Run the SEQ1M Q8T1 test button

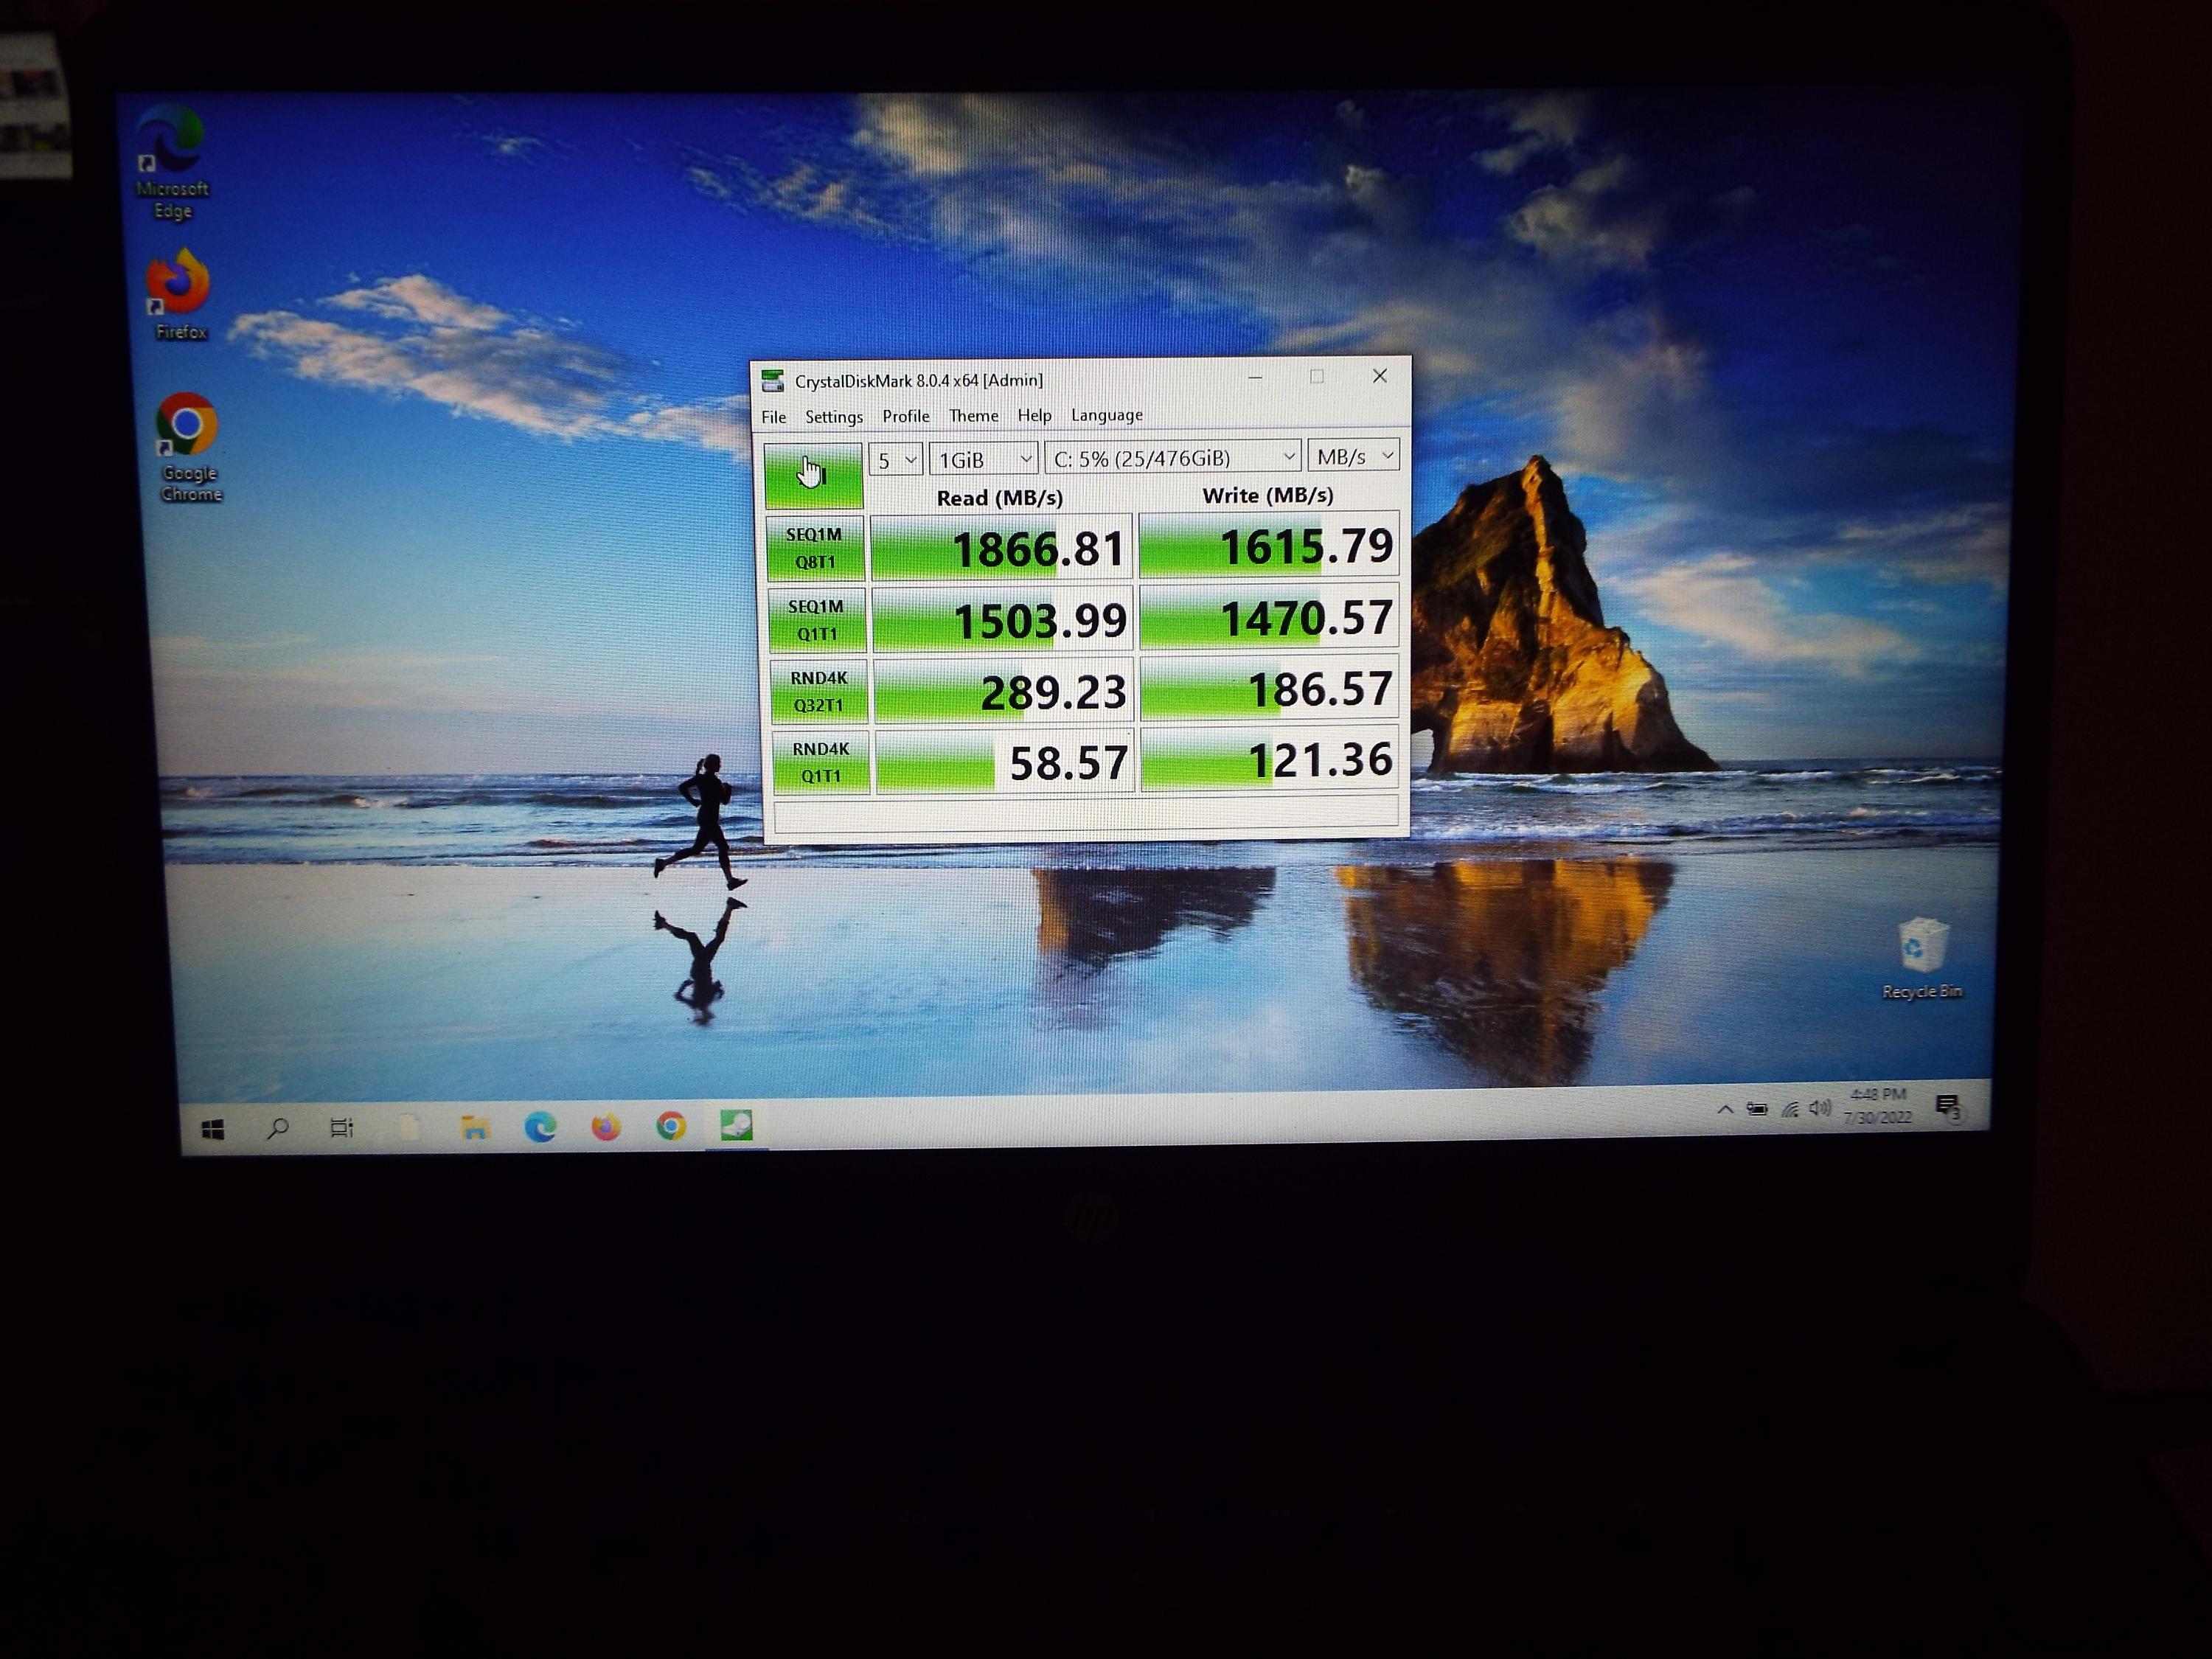(x=815, y=548)
